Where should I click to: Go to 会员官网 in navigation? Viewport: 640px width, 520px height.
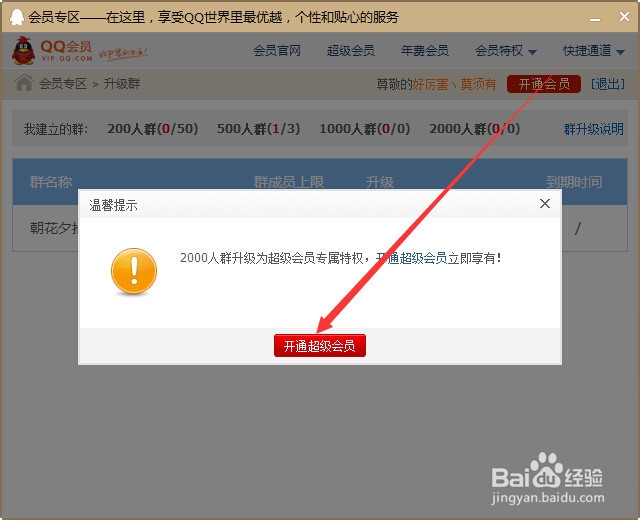click(277, 51)
